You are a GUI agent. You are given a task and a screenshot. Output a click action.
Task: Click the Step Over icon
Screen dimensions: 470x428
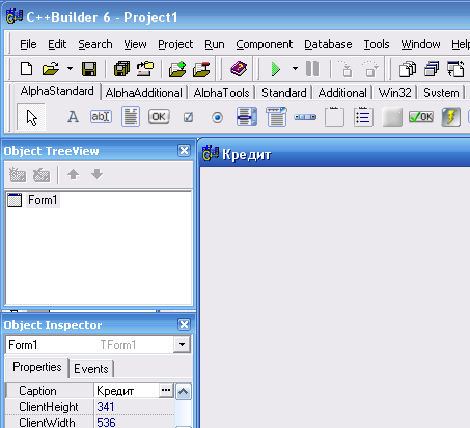(x=370, y=69)
